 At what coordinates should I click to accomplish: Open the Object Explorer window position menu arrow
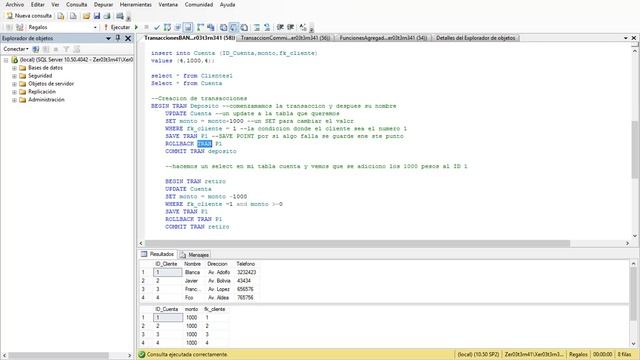[x=108, y=38]
